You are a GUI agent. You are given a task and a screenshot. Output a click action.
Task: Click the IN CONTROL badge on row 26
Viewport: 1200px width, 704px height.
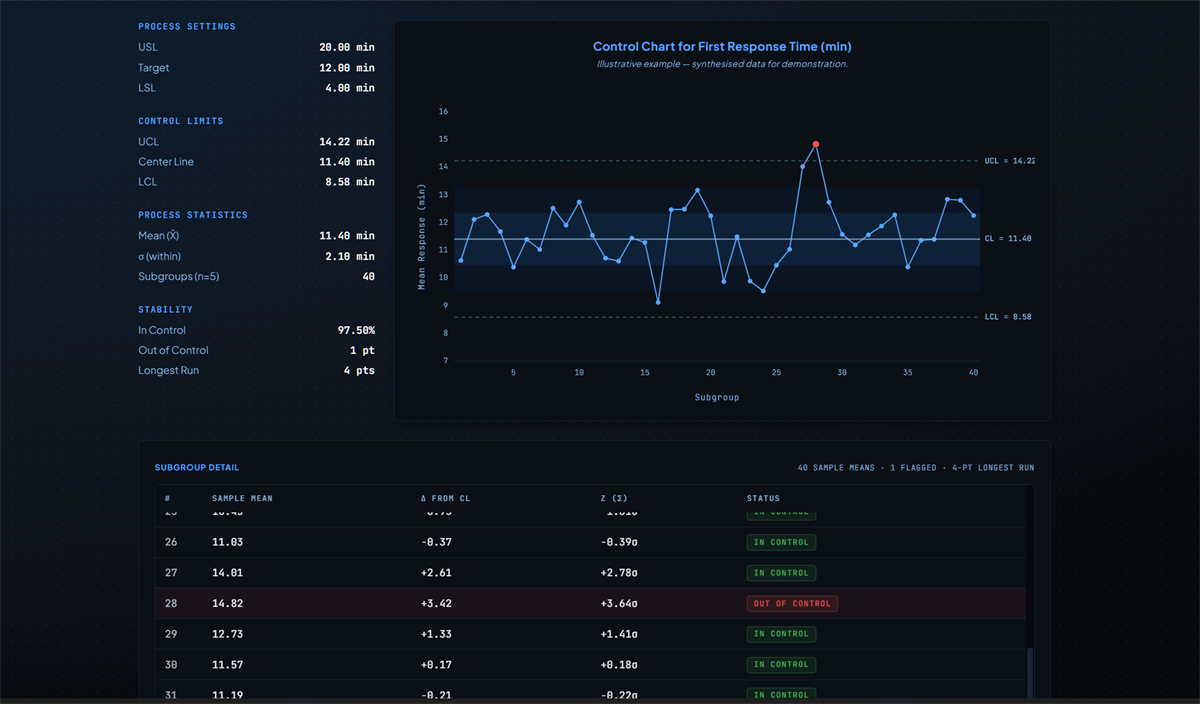coord(781,542)
